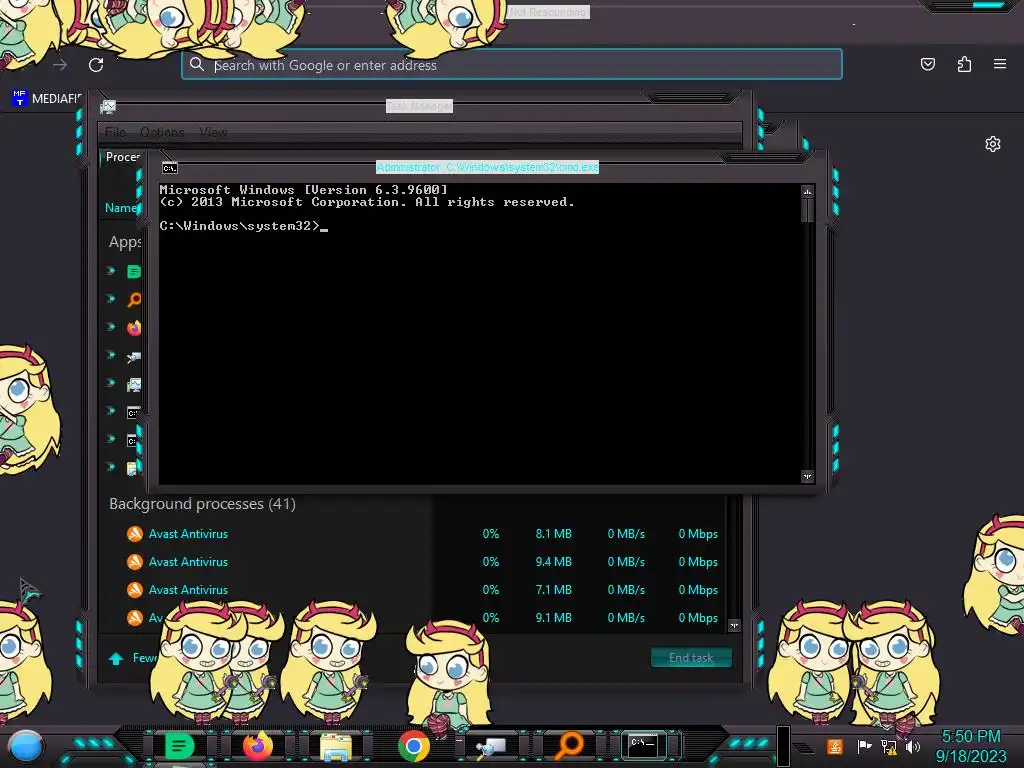Click the cmd scrollbar up arrow

point(807,191)
